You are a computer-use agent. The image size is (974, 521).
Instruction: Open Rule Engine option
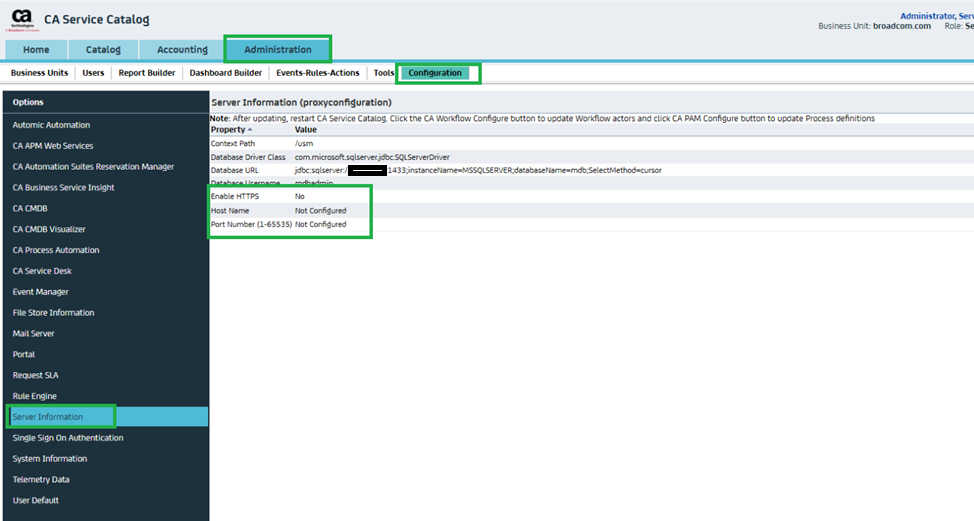tap(35, 396)
